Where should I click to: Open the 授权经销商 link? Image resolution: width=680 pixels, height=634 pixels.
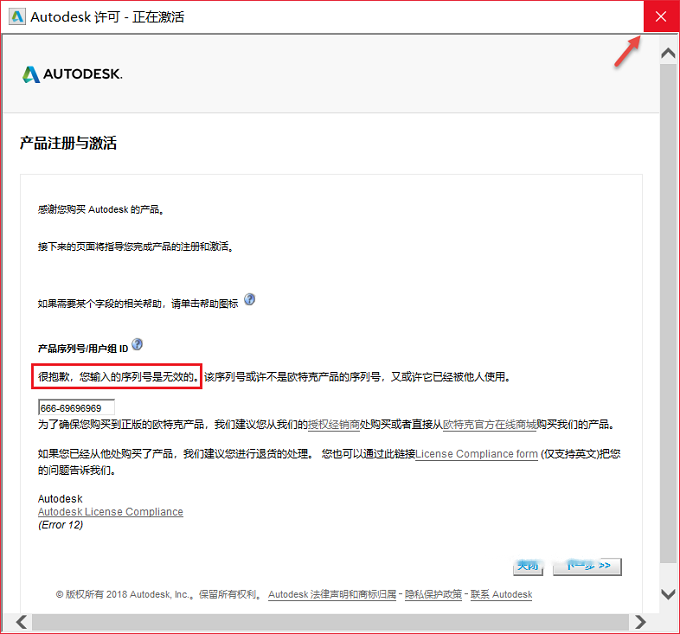[x=333, y=424]
